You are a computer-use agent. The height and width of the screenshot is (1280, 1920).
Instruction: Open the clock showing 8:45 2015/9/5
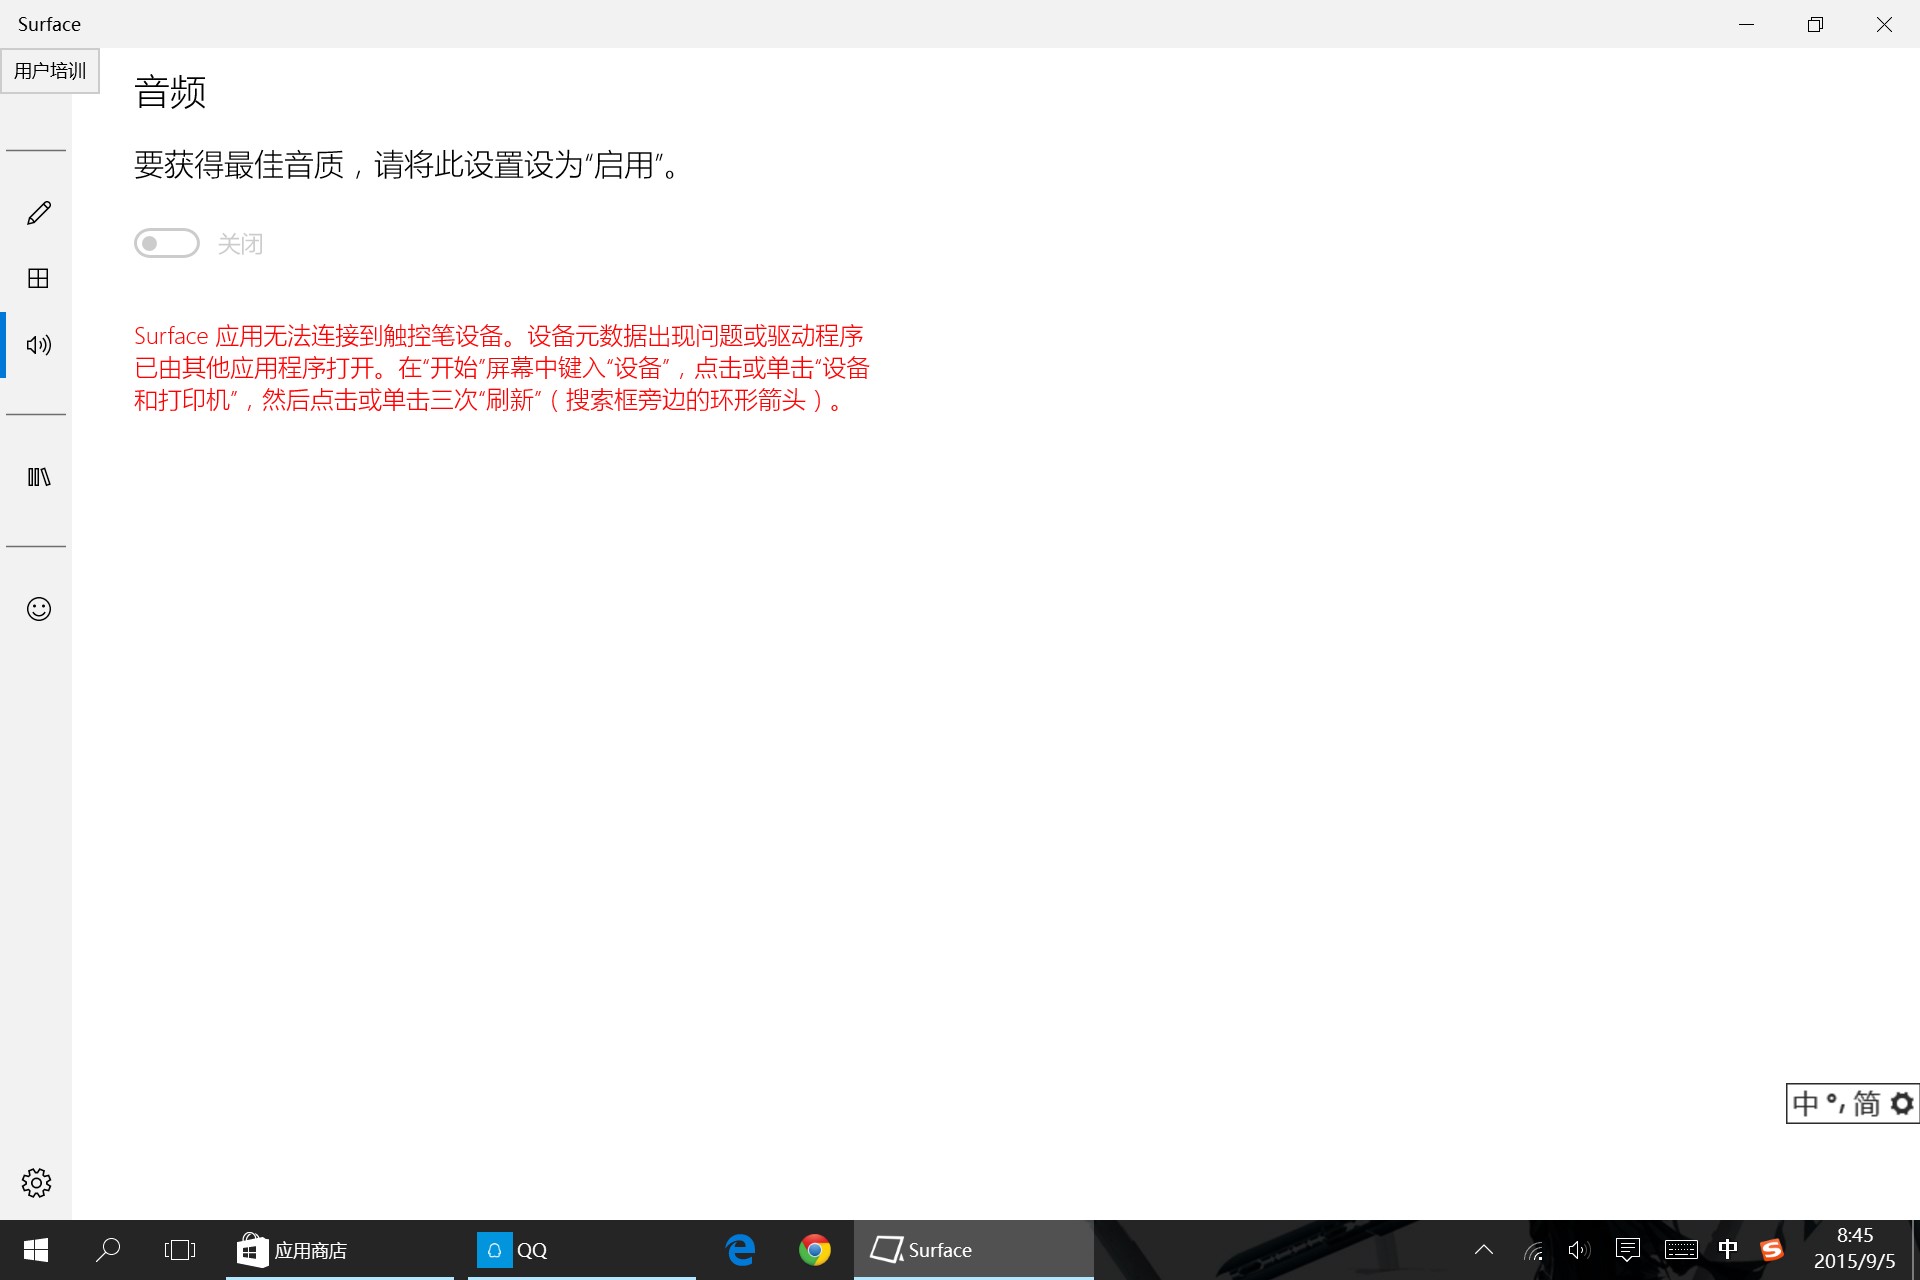[x=1855, y=1249]
